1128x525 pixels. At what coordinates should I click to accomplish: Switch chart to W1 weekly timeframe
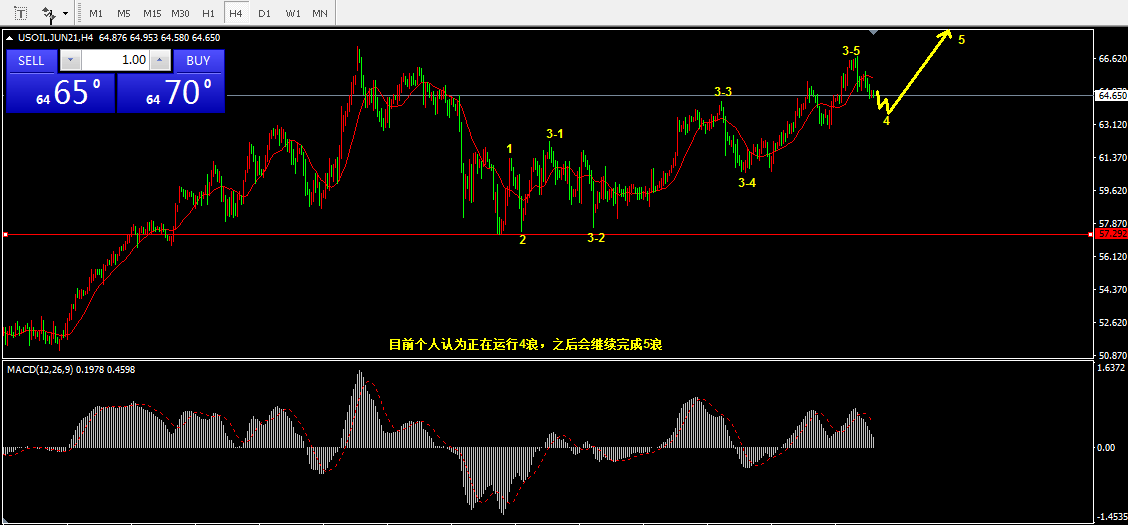click(293, 13)
